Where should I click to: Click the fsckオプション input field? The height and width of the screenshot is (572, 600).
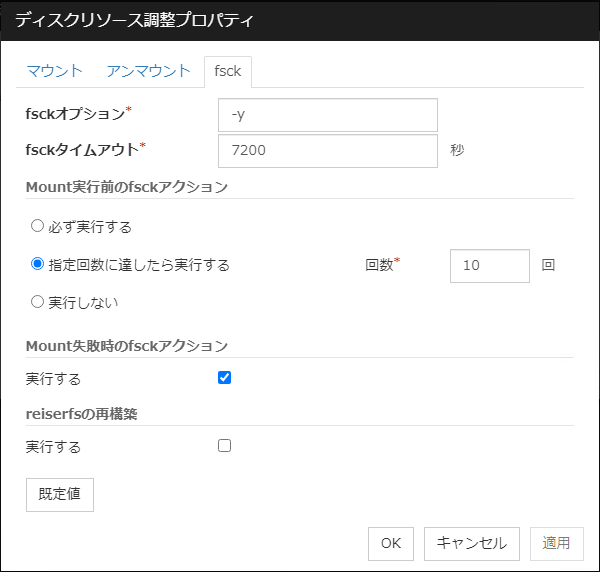(x=327, y=115)
